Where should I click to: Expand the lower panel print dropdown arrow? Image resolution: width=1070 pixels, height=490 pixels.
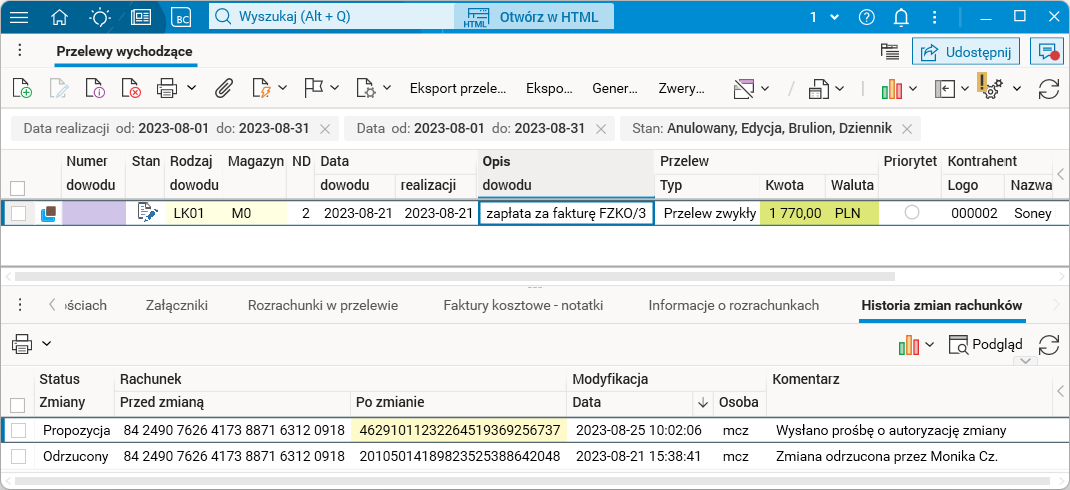tap(46, 344)
